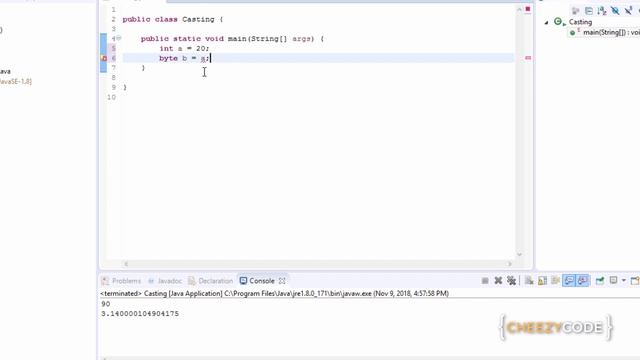640x360 pixels.
Task: Toggle Hide Static Fields and Methods in Outline
Action: tap(628, 11)
